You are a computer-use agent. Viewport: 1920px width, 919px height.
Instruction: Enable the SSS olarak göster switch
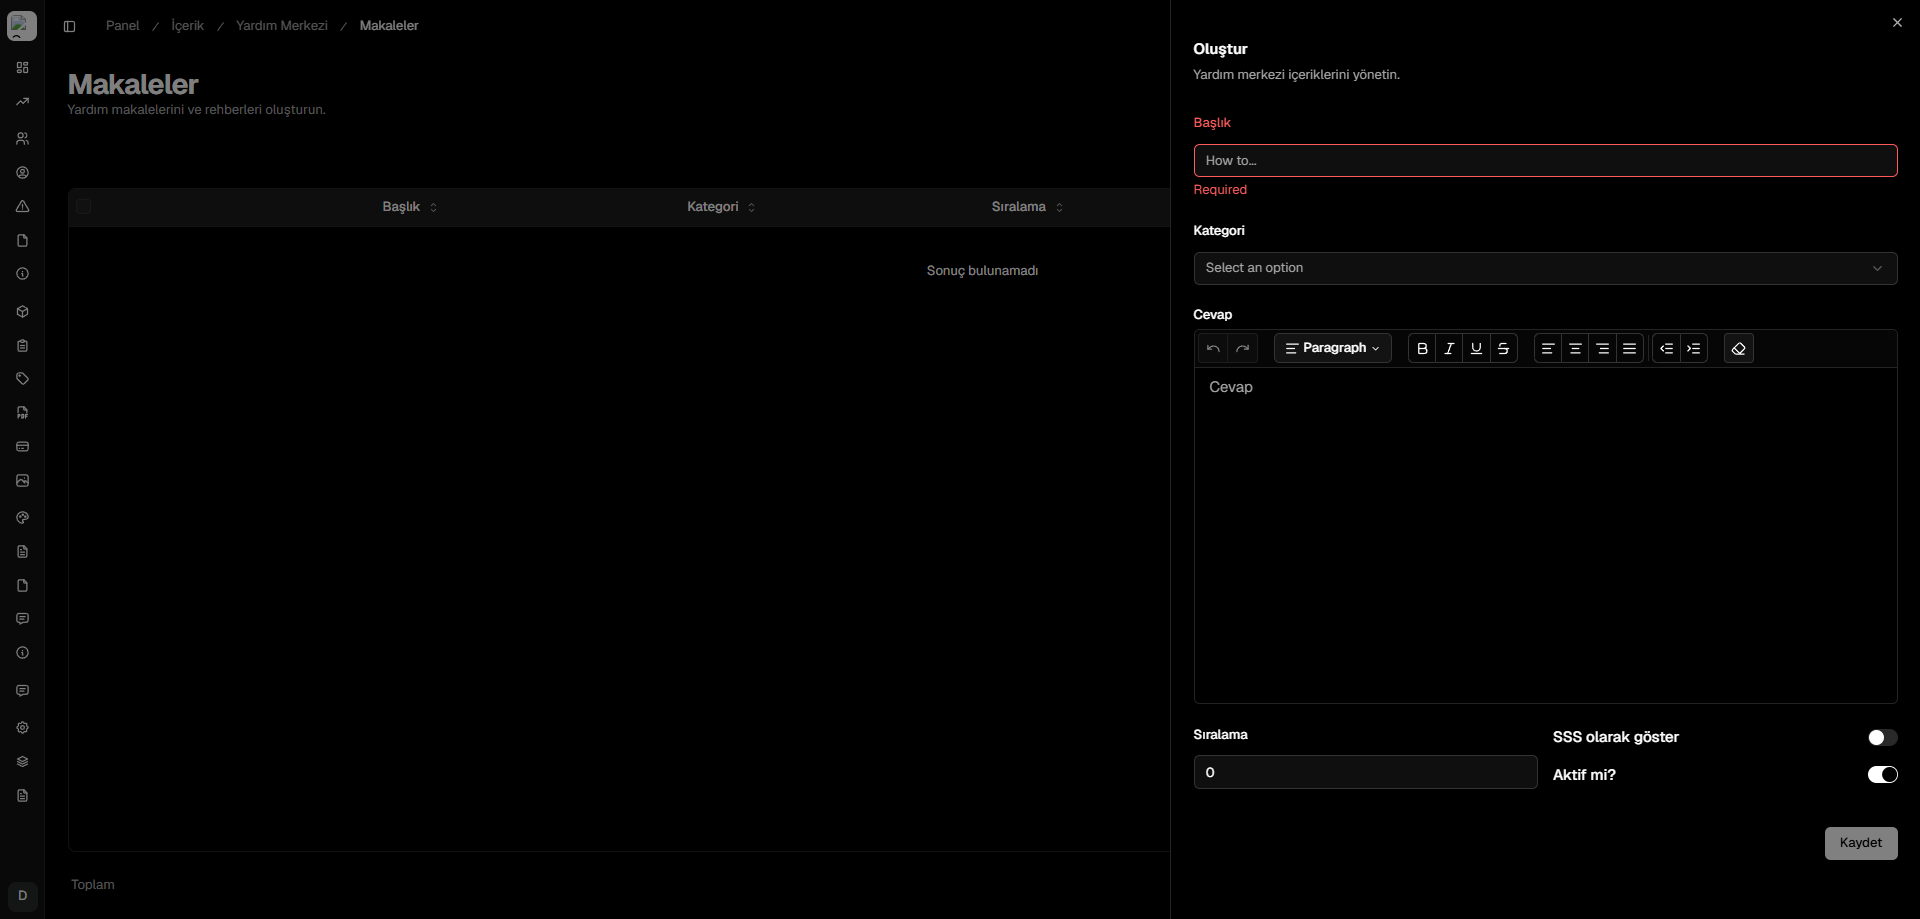pos(1882,738)
